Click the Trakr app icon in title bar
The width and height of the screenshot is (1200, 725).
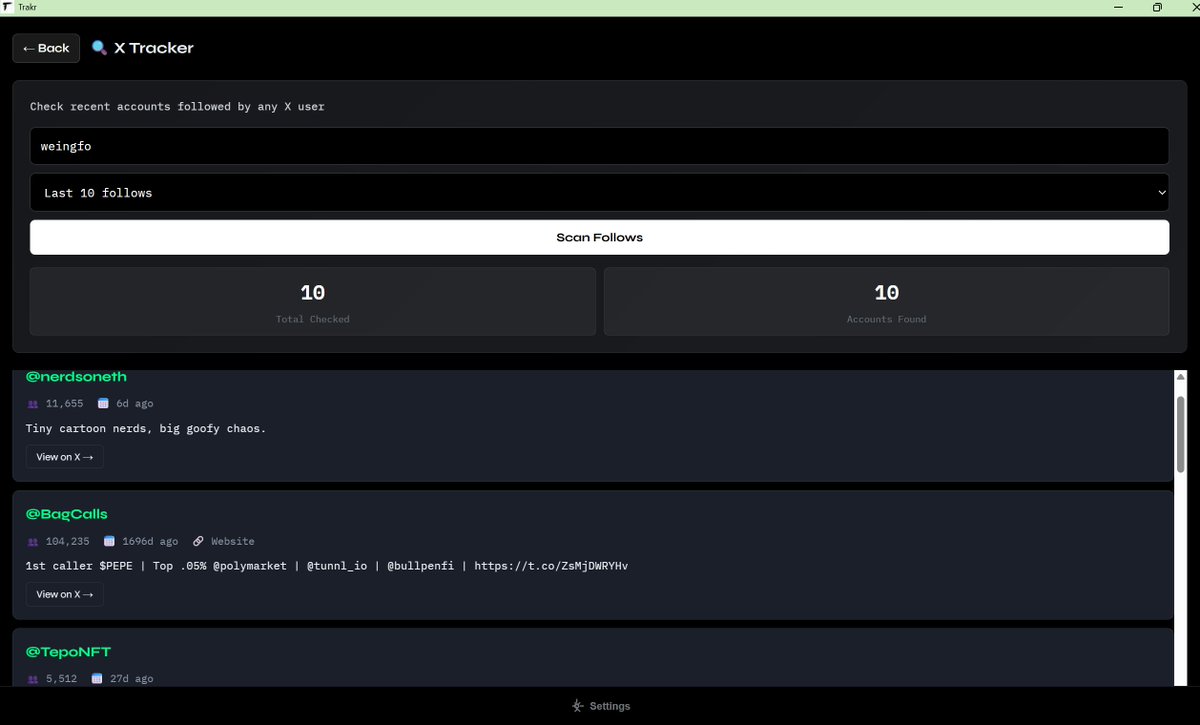[x=7, y=7]
